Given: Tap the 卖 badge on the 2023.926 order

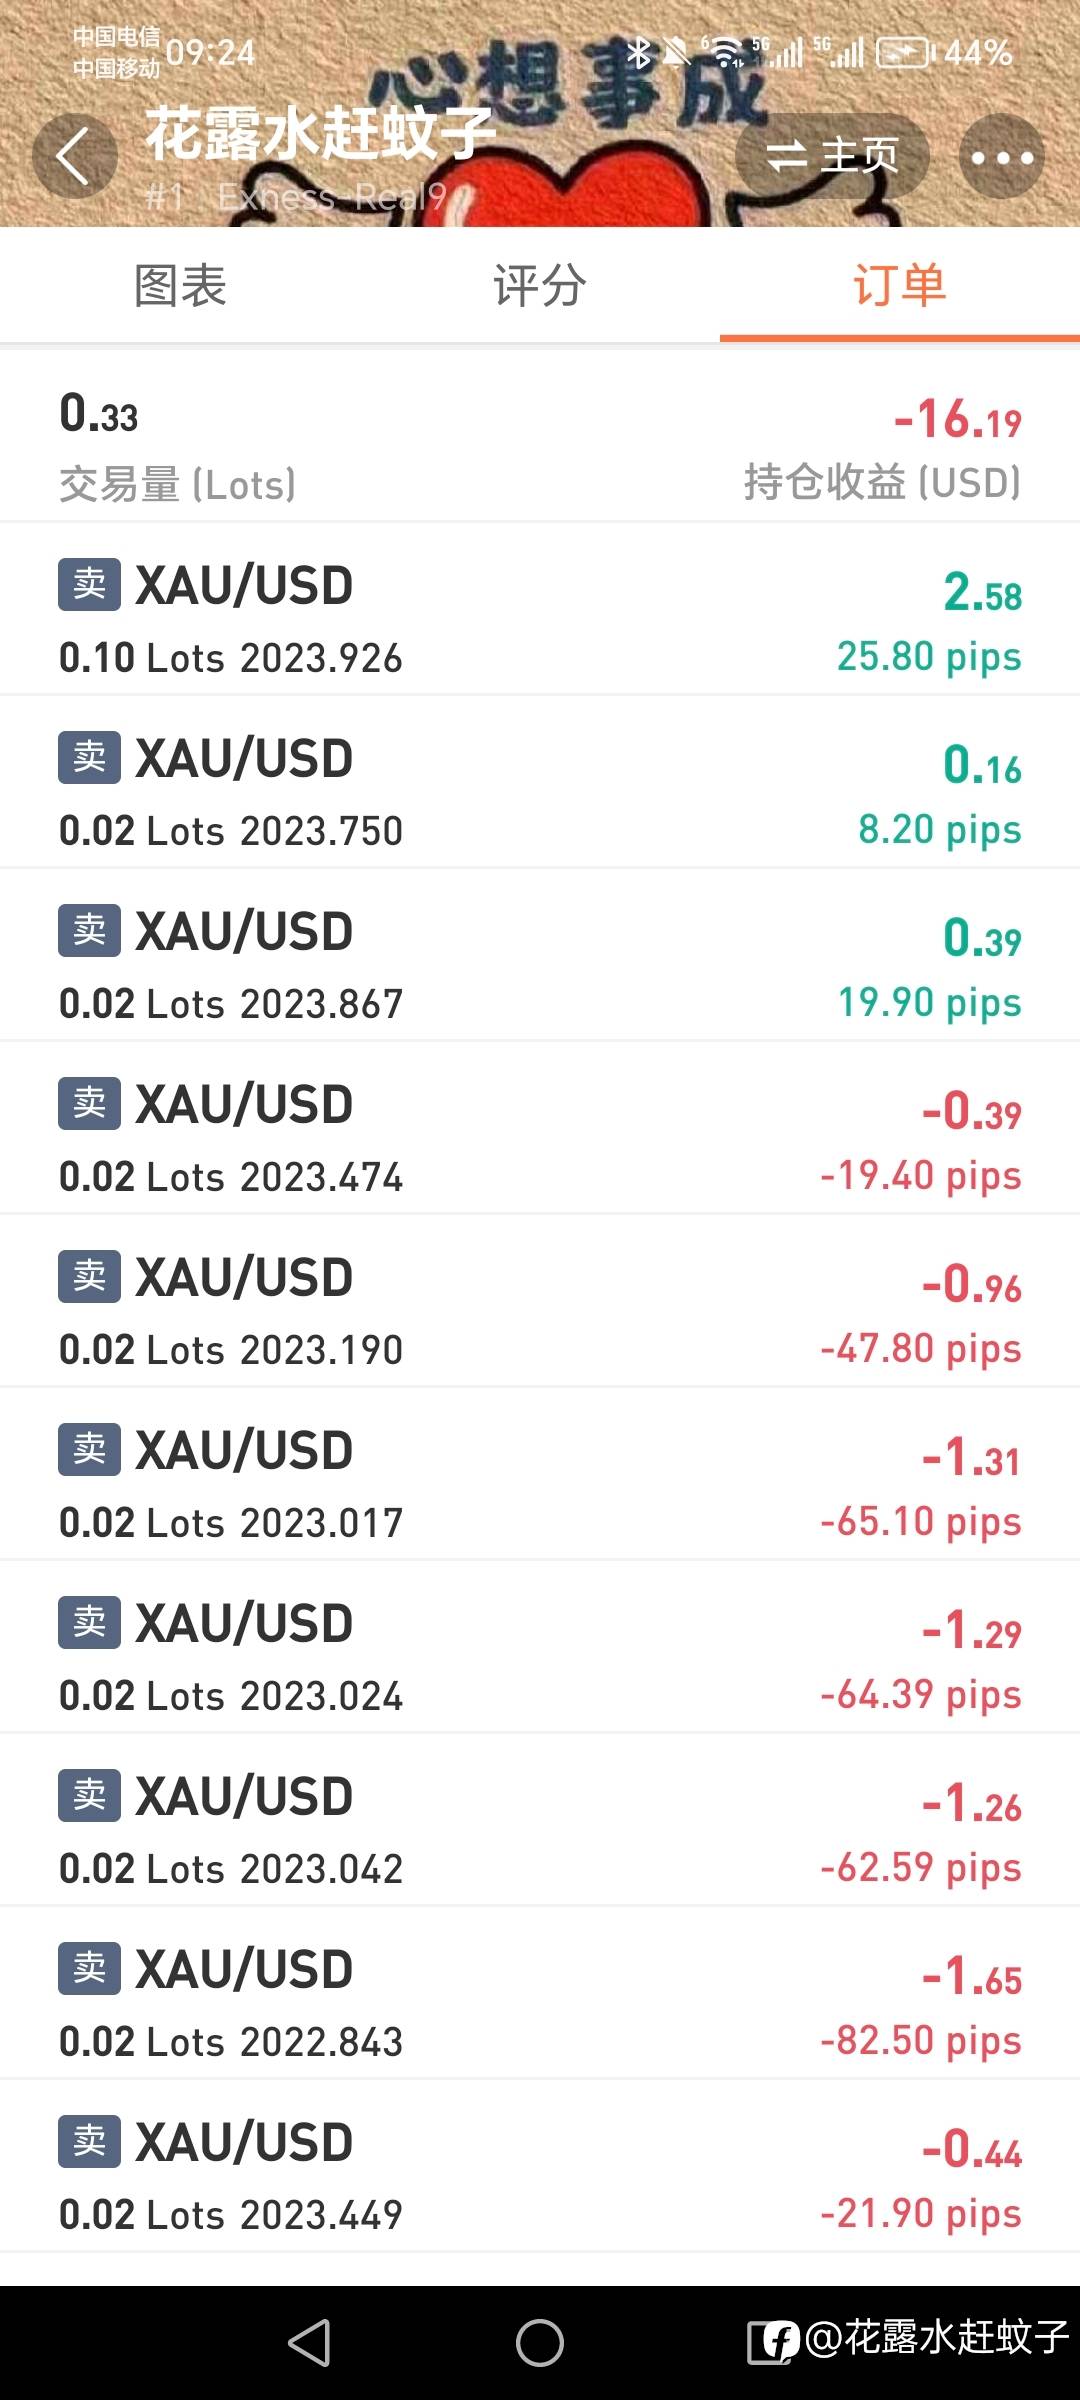Looking at the screenshot, I should coord(89,584).
